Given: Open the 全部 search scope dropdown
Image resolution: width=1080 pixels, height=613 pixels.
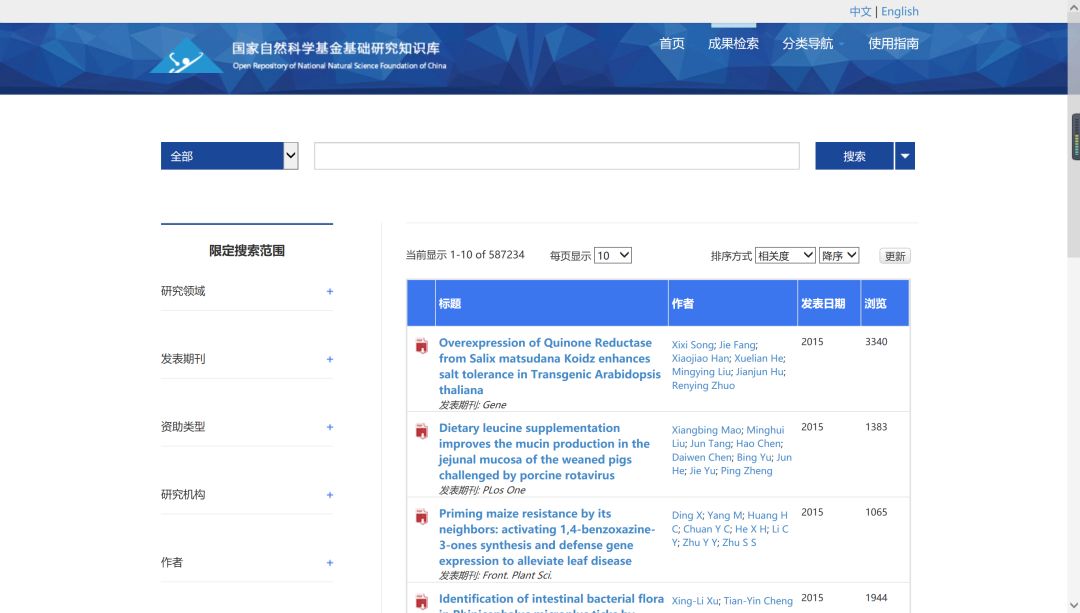Looking at the screenshot, I should click(x=228, y=155).
